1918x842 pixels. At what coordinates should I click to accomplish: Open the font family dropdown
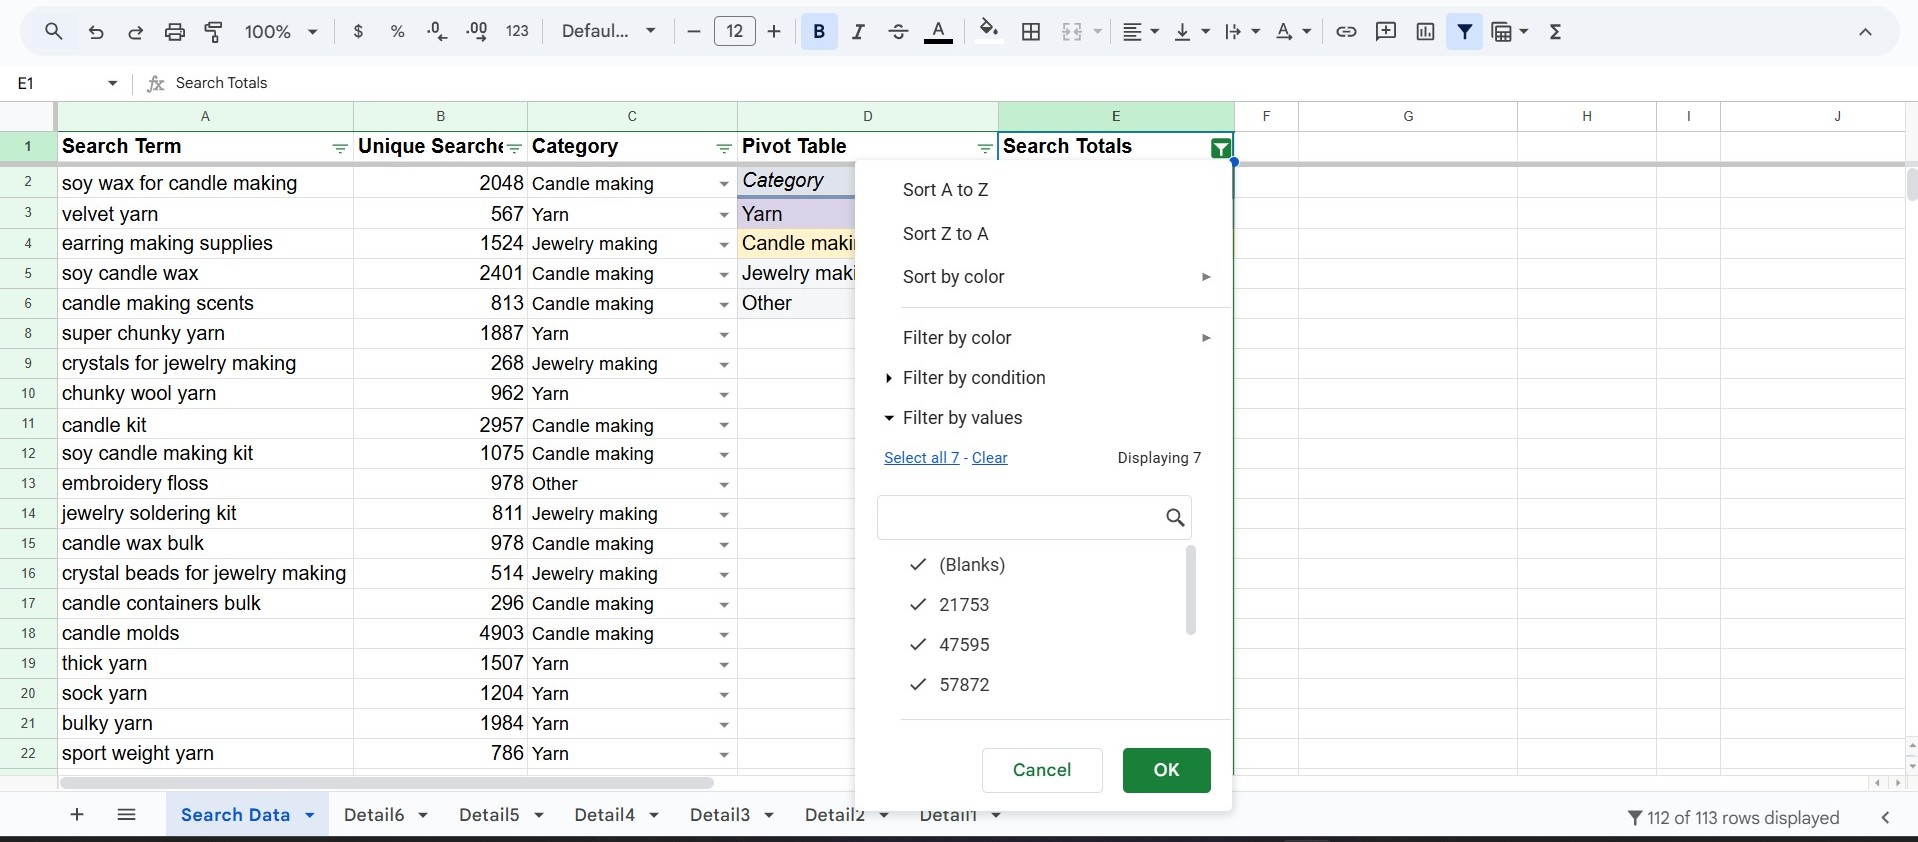pos(609,32)
